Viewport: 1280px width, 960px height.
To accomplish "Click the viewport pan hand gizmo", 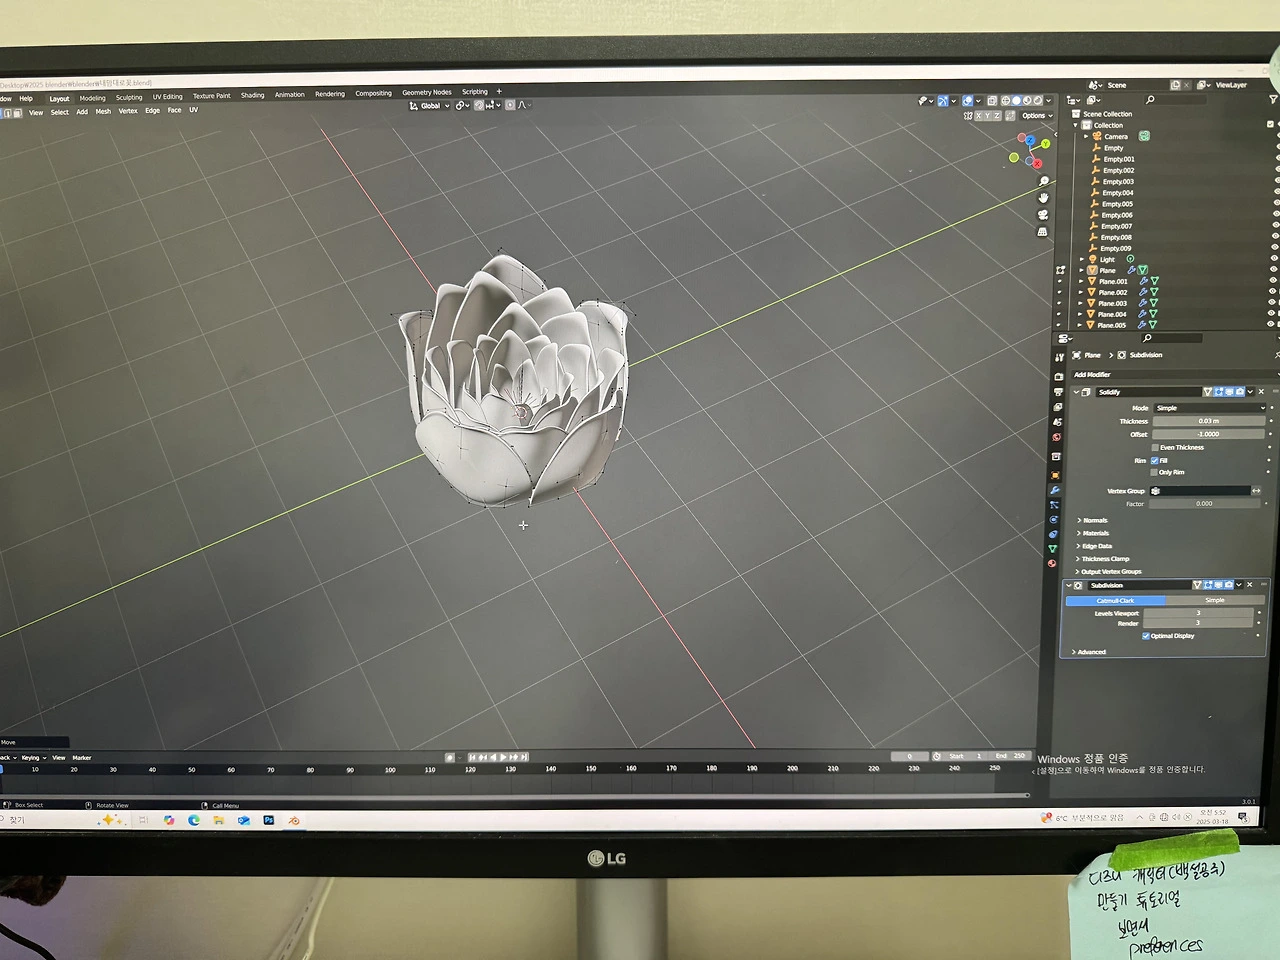I will (x=1043, y=198).
